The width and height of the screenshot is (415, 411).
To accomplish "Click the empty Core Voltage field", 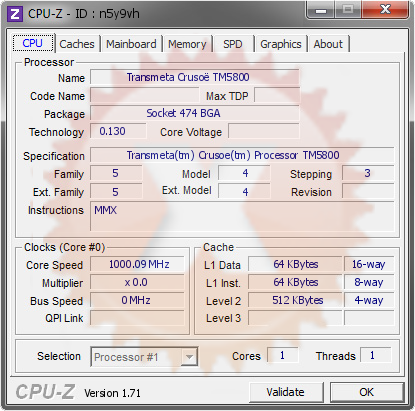I will pos(264,131).
